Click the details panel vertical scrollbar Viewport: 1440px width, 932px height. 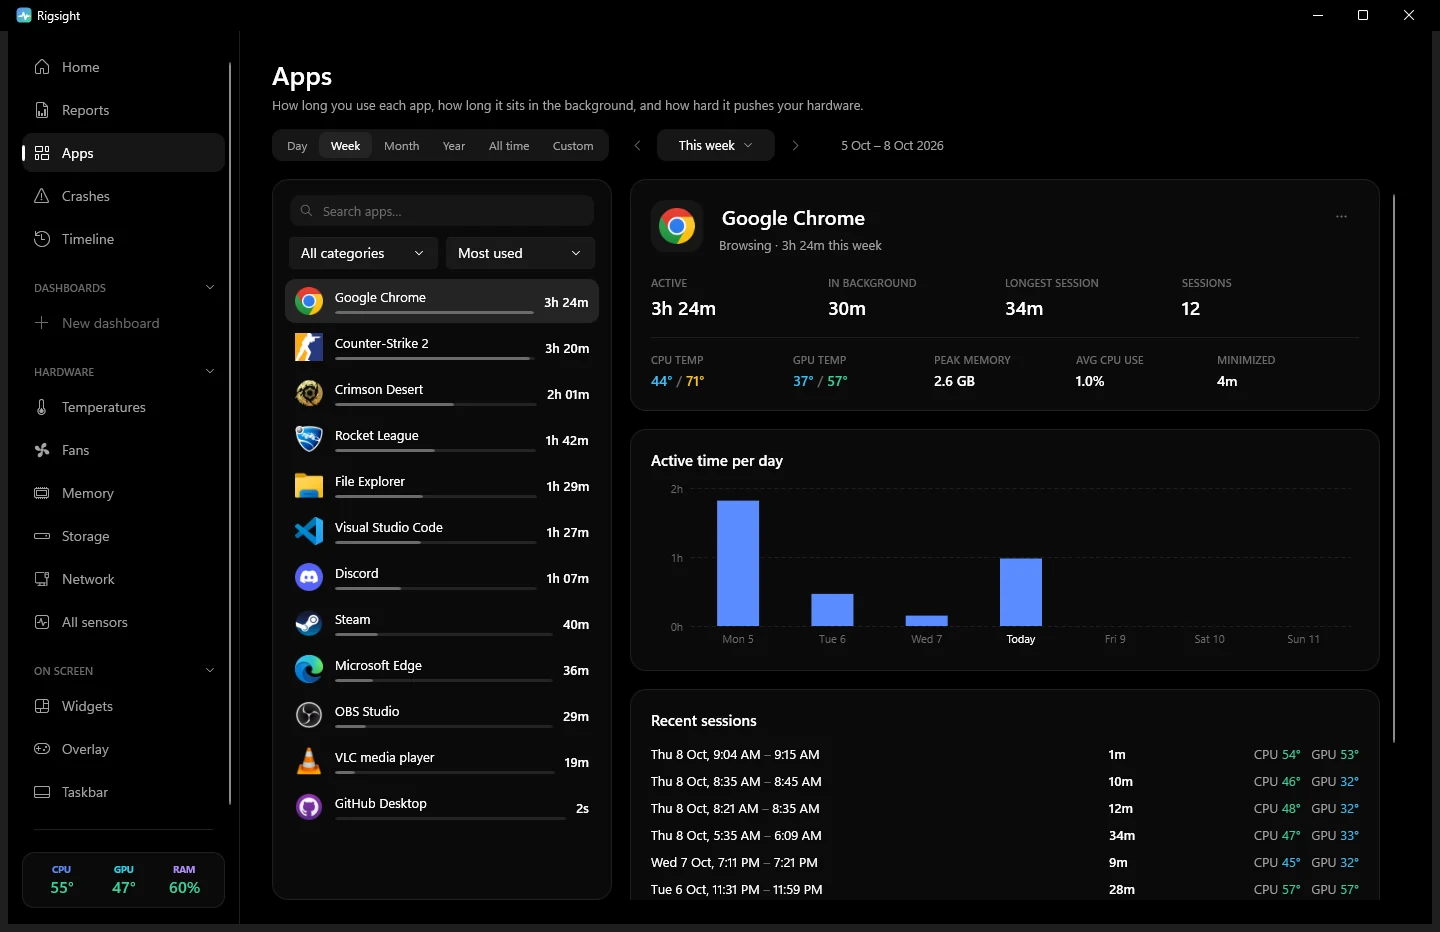click(1393, 468)
